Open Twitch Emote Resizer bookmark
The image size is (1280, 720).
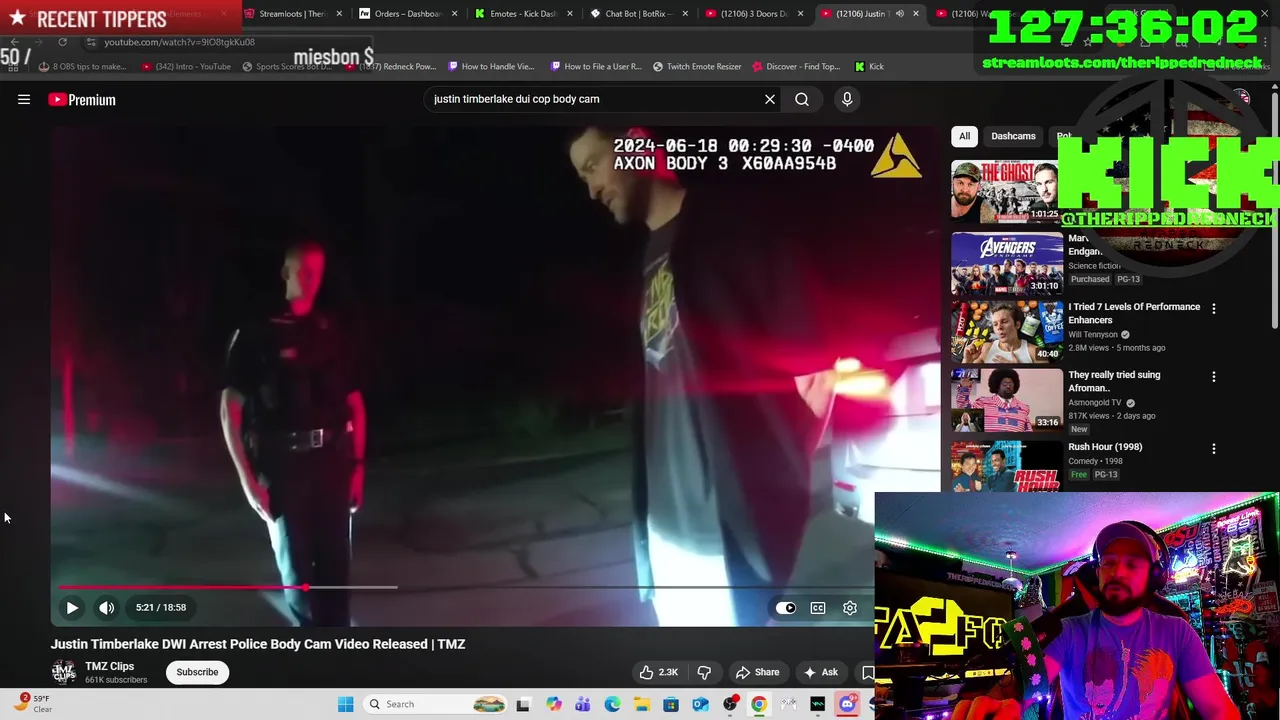[x=697, y=67]
